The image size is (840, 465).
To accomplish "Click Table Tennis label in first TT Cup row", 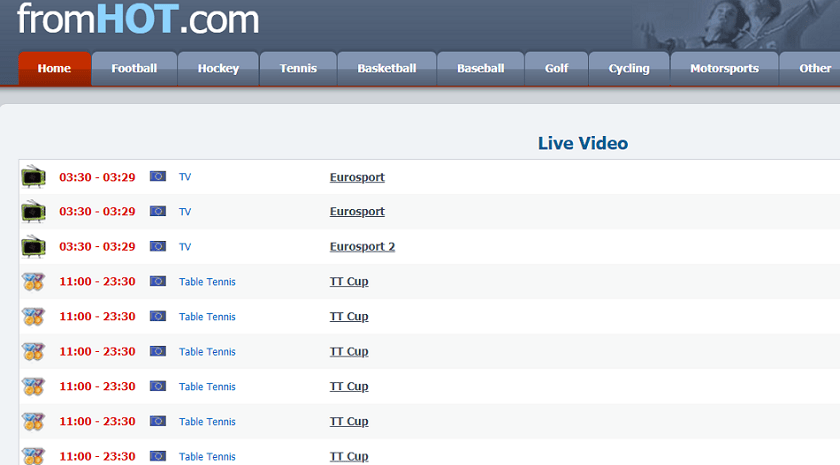I will [x=207, y=282].
